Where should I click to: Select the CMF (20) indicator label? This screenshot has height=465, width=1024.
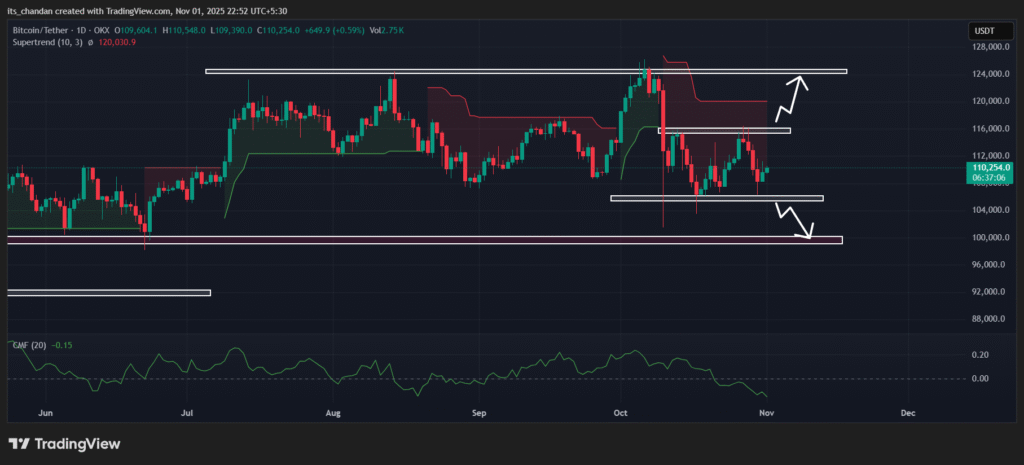coord(29,345)
